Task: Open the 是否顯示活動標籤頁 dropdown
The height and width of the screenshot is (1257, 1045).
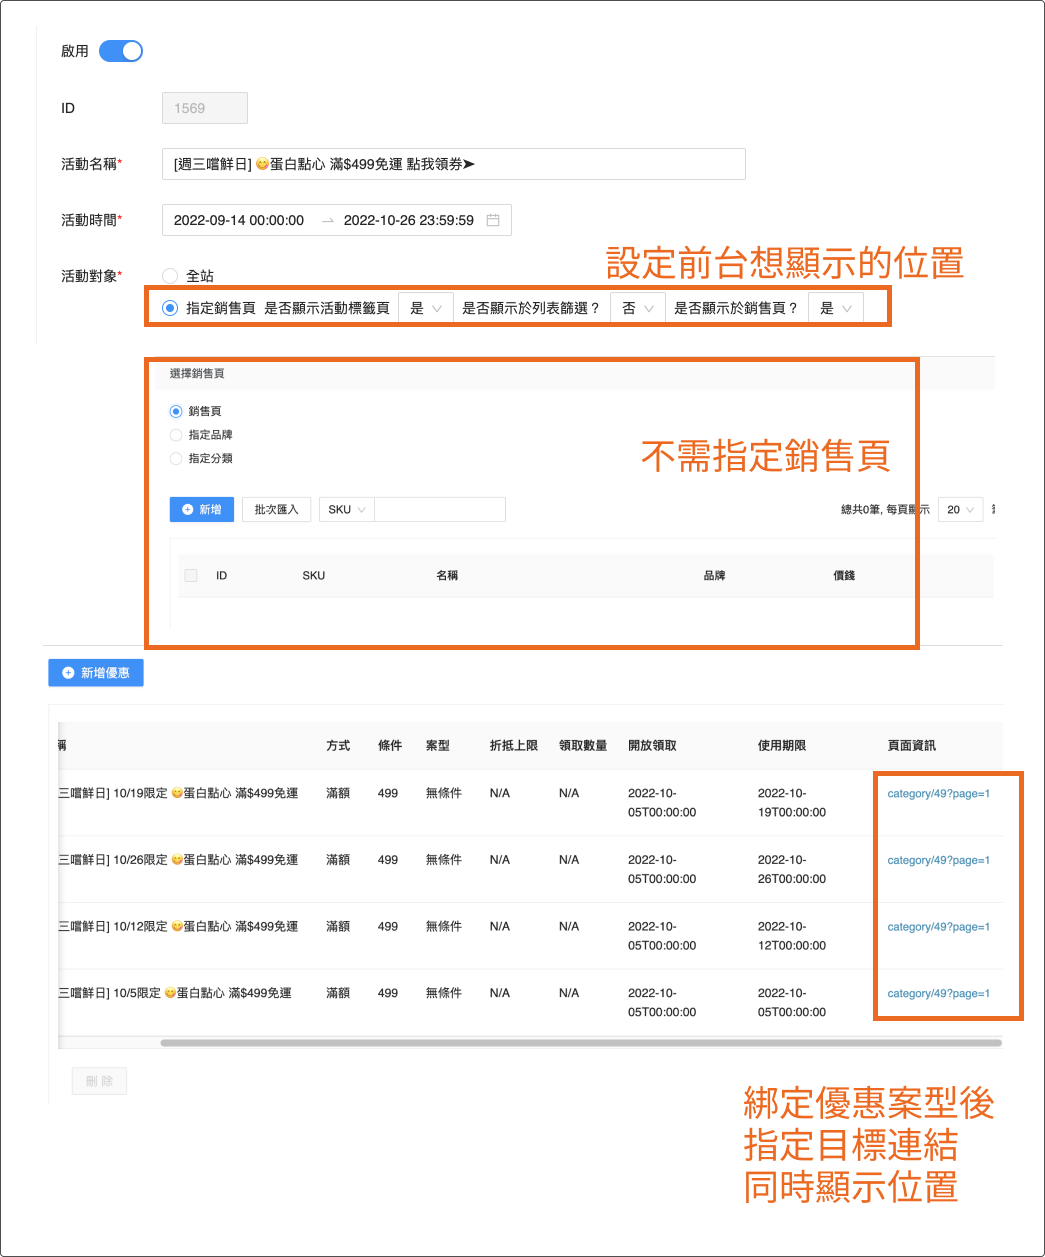Action: point(425,308)
